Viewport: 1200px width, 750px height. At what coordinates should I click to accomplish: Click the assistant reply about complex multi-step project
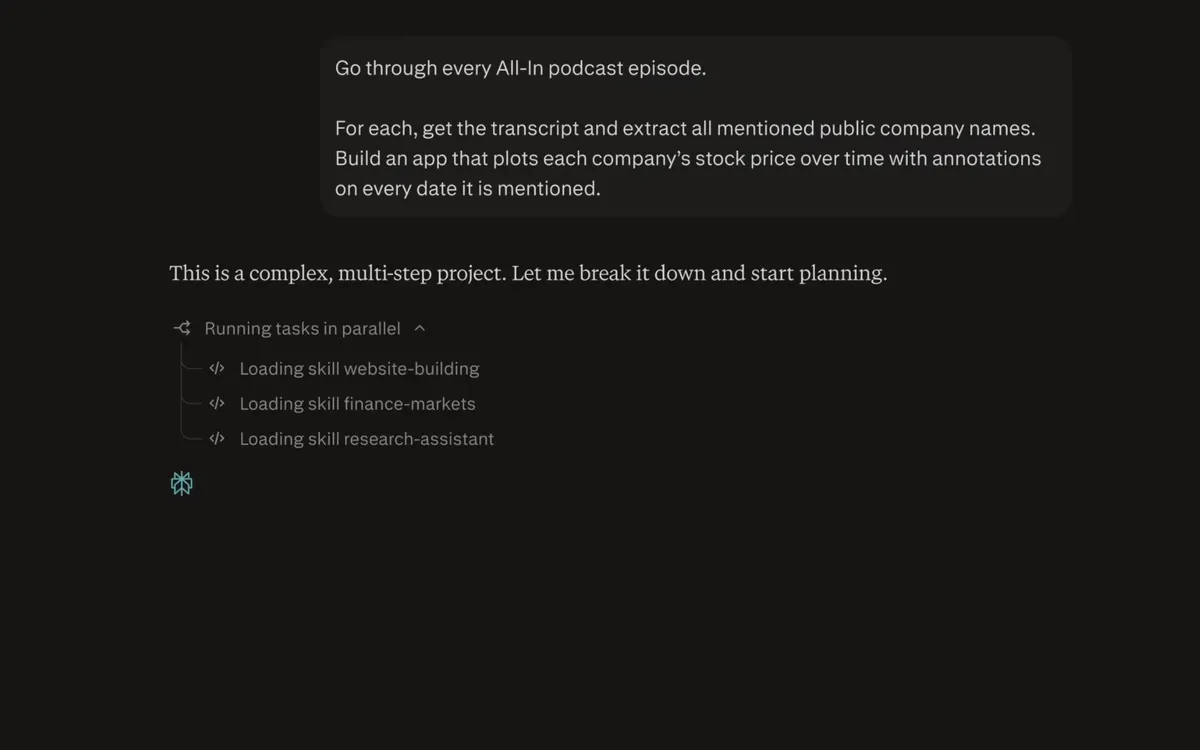click(x=528, y=273)
